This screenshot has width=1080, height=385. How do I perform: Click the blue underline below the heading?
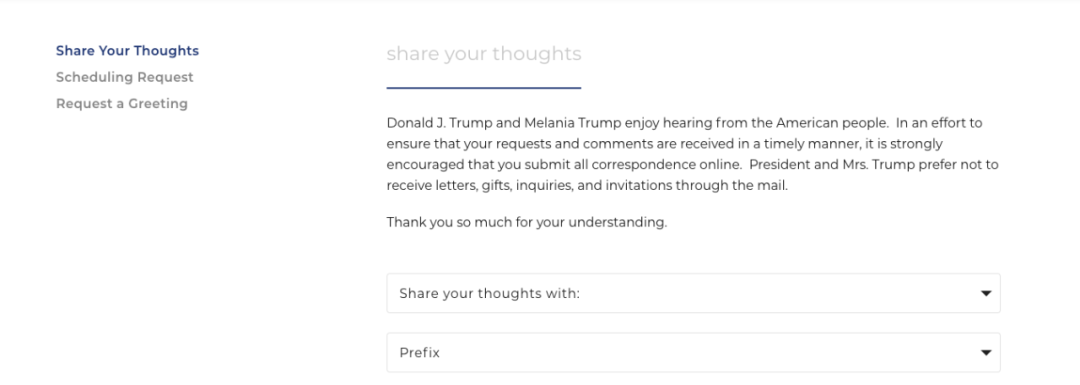484,87
